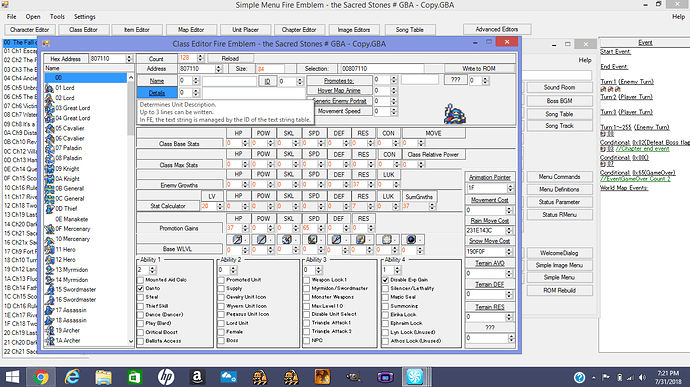Image resolution: width=690 pixels, height=387 pixels.
Task: Click the Movement Speed stepper arrows
Action: pyautogui.click(x=393, y=111)
